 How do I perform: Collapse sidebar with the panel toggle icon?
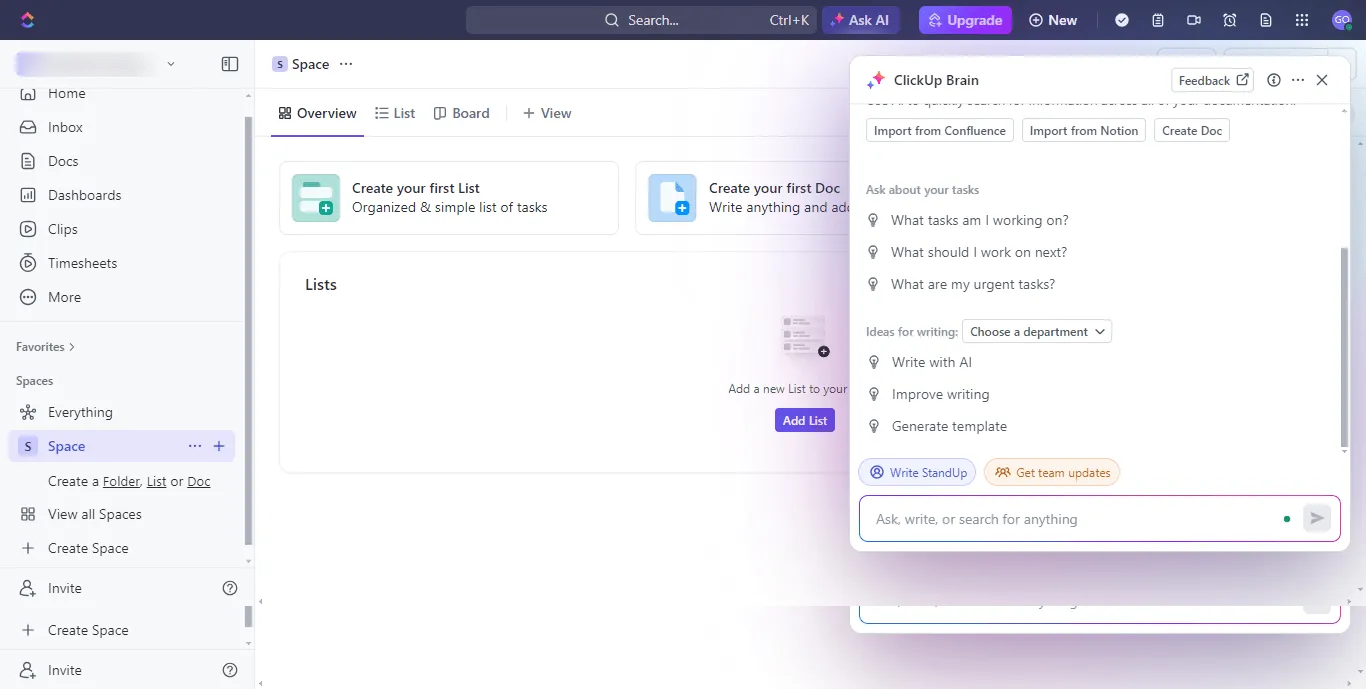click(x=230, y=64)
